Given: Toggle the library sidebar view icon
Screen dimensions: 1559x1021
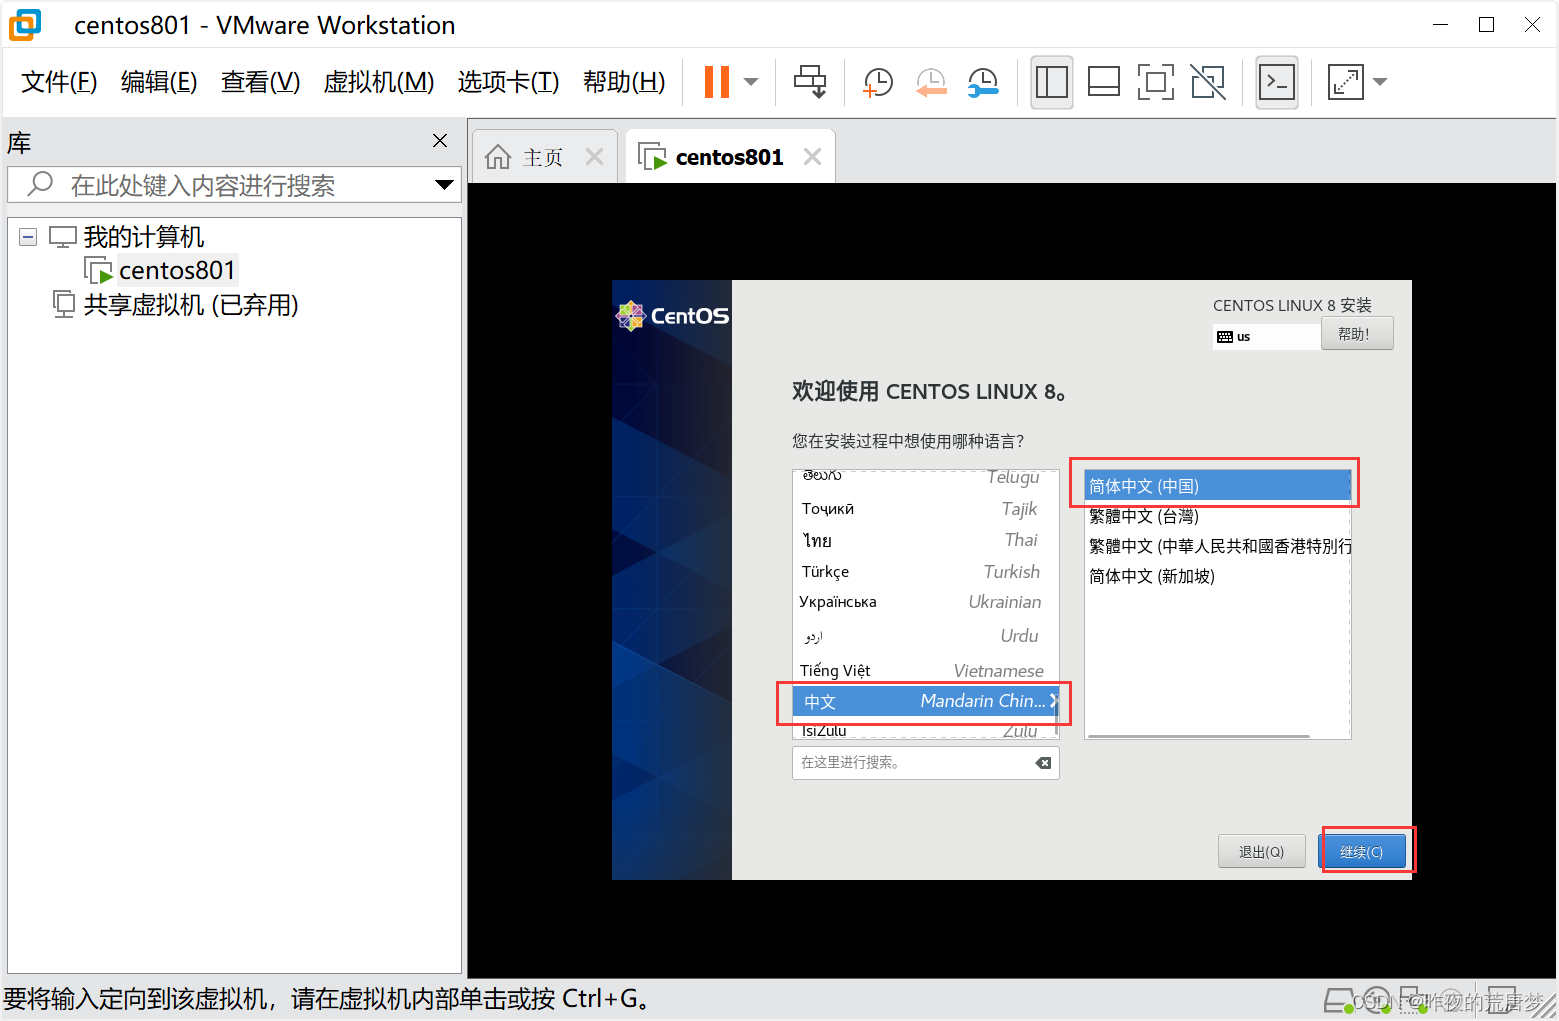Looking at the screenshot, I should pos(1052,82).
